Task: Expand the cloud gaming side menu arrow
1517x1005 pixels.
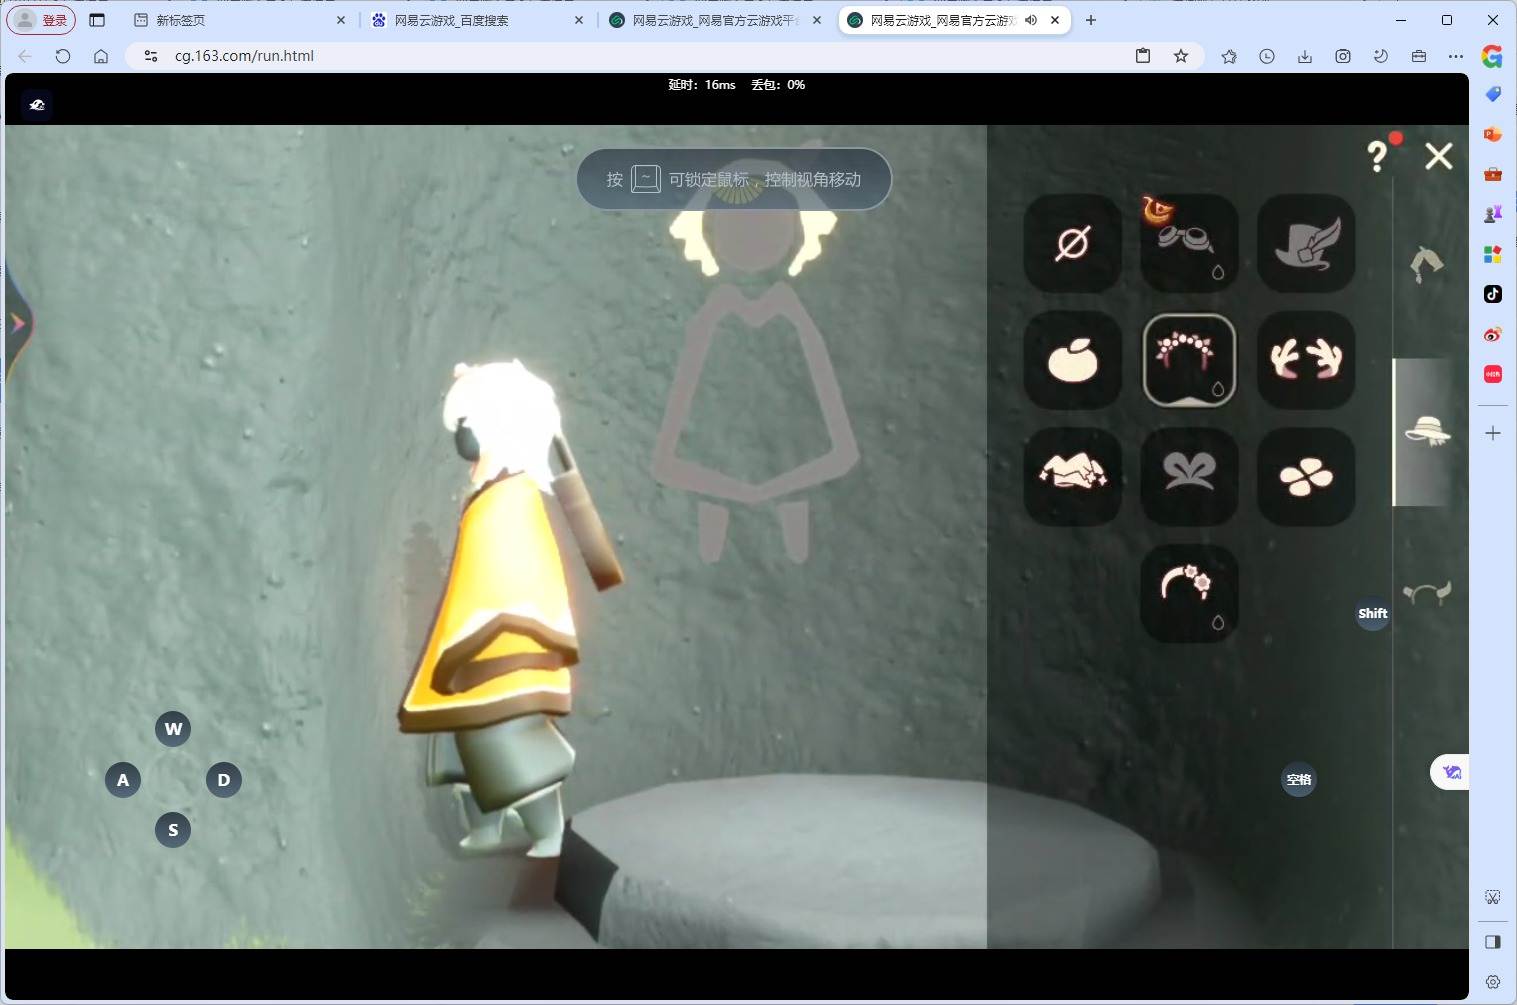Action: [18, 323]
